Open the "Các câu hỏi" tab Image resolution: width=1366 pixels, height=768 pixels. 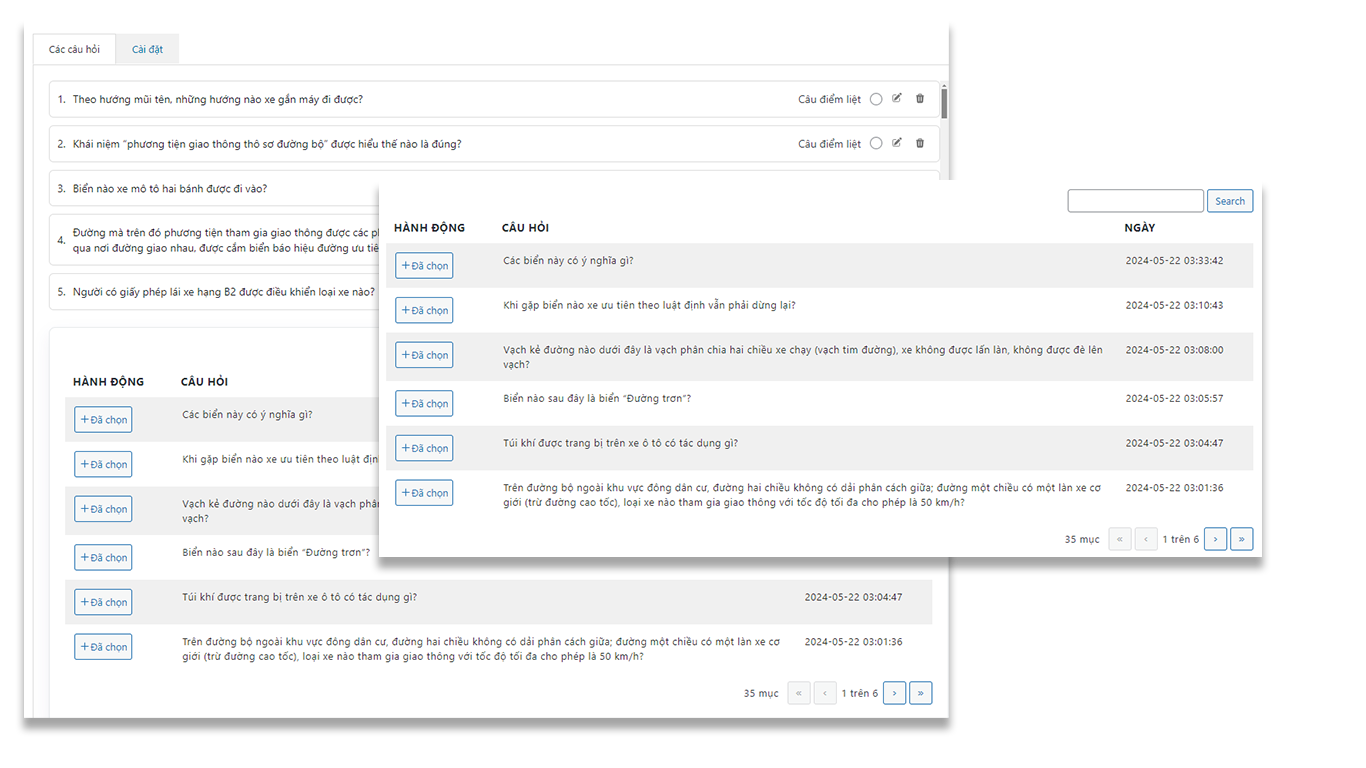[x=74, y=49]
